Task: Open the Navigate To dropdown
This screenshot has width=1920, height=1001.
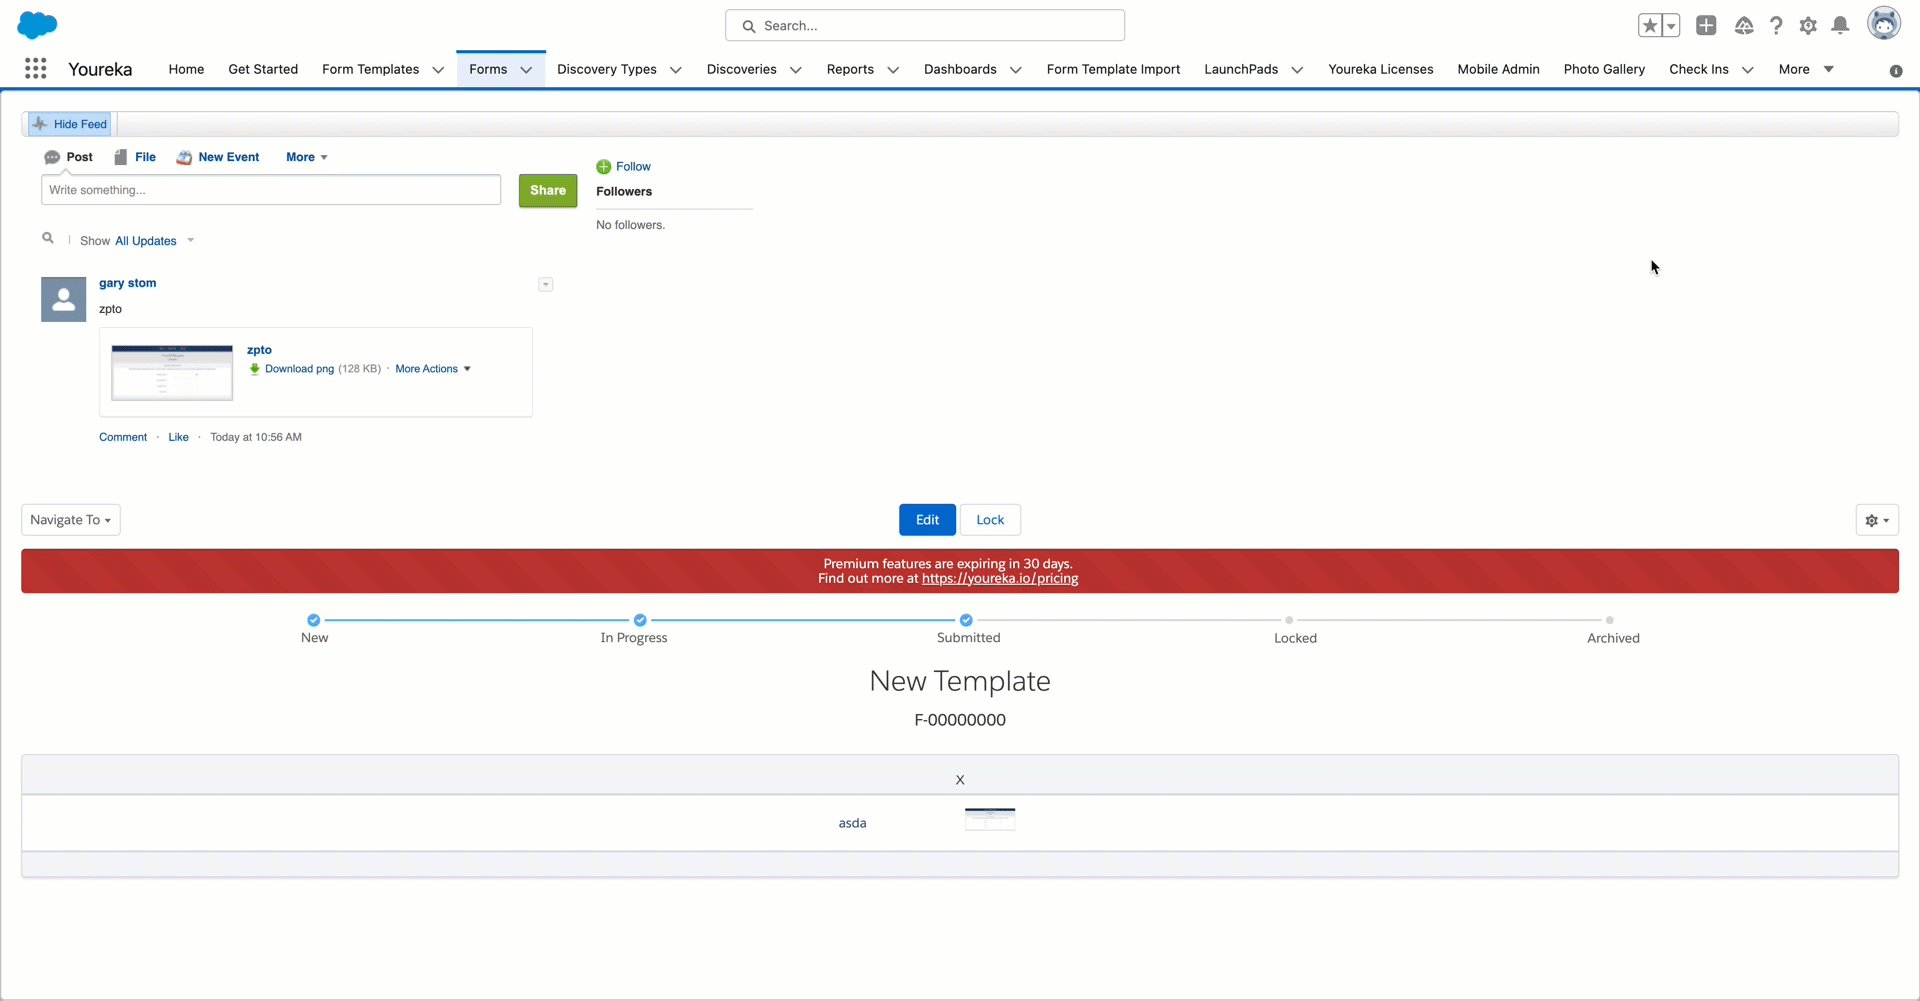Action: click(71, 520)
